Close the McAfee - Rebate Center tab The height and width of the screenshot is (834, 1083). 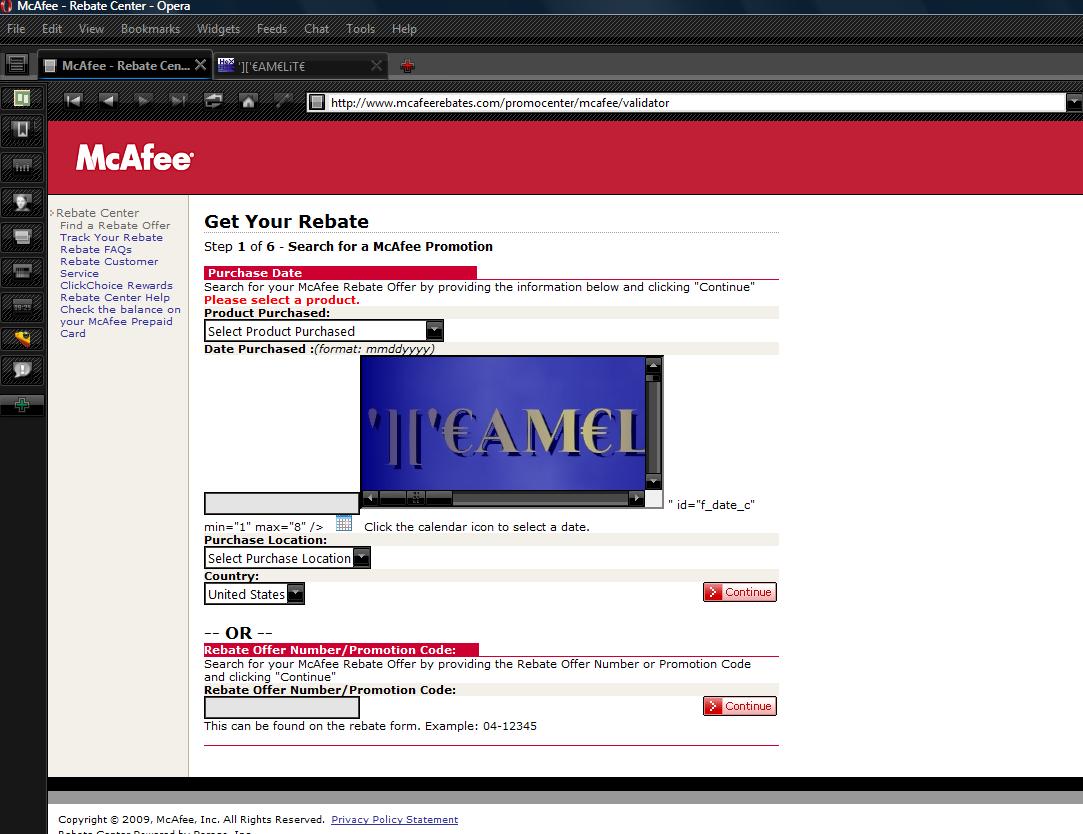click(x=200, y=65)
